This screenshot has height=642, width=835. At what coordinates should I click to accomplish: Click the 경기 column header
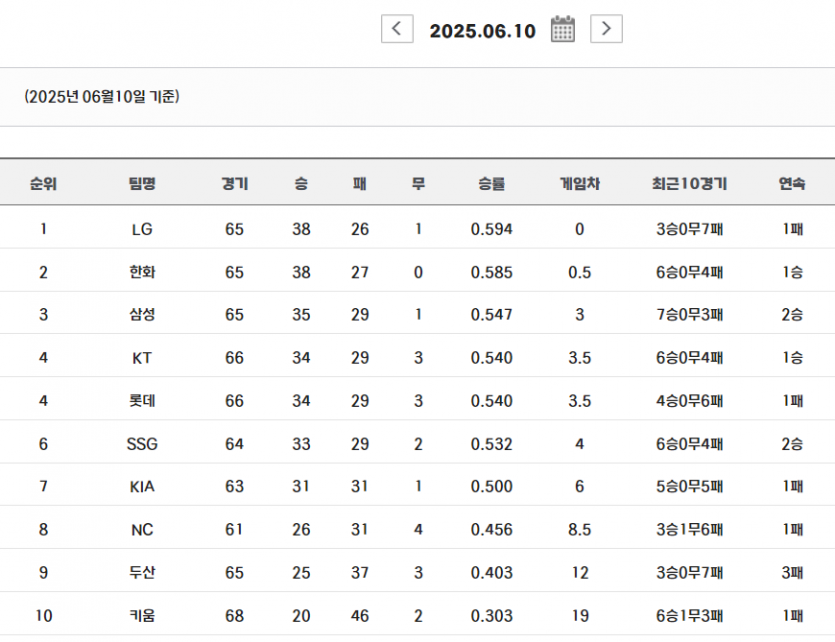coord(234,184)
